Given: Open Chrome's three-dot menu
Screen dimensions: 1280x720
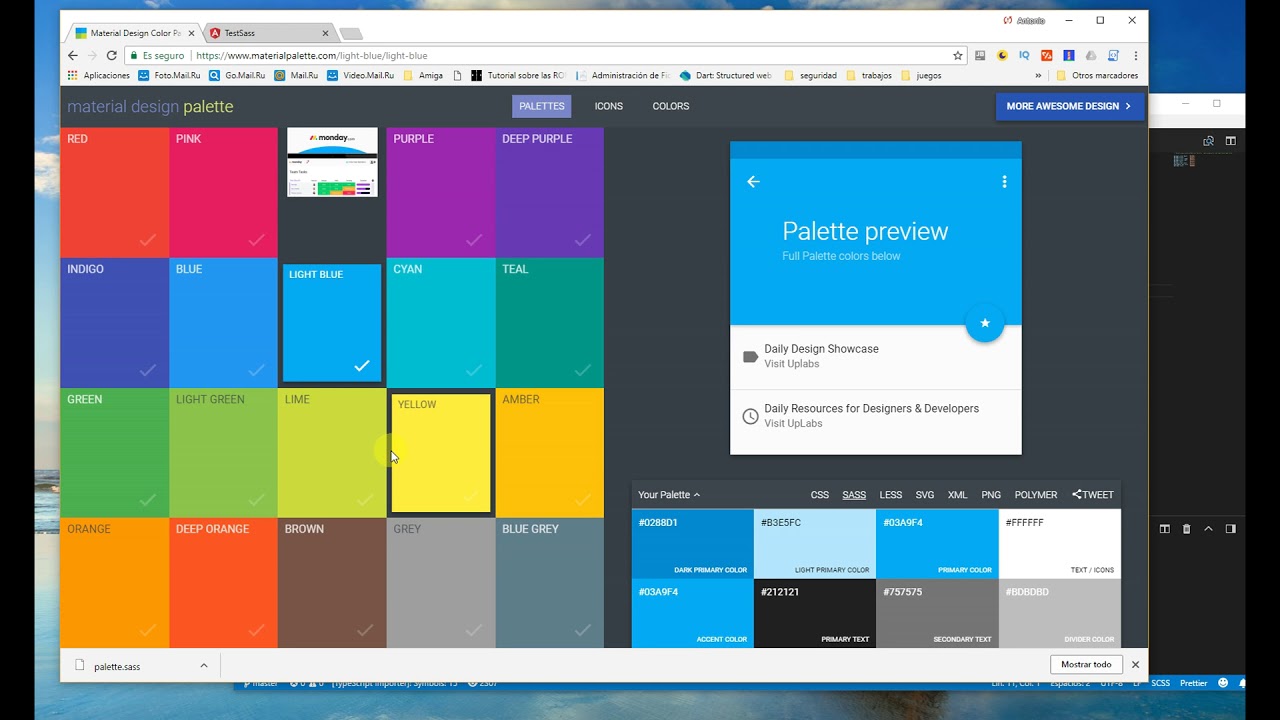Looking at the screenshot, I should pos(1135,56).
